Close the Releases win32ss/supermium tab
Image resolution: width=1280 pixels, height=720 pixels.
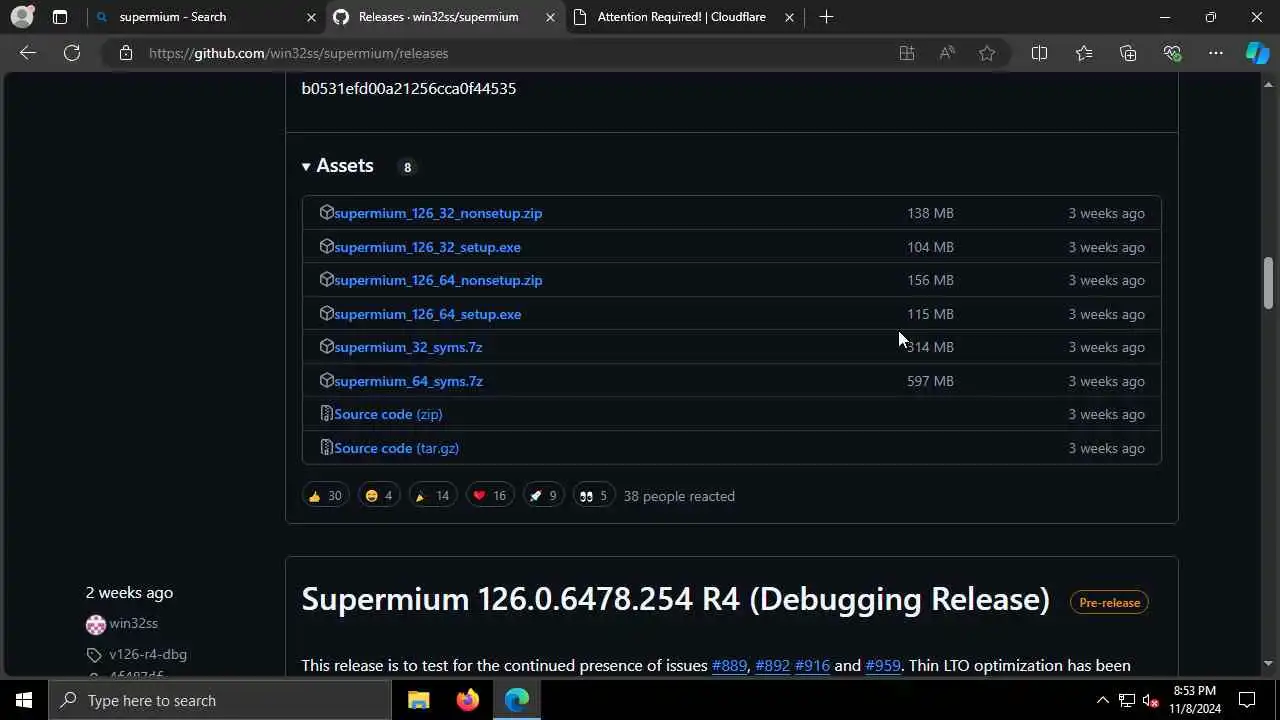click(x=550, y=17)
